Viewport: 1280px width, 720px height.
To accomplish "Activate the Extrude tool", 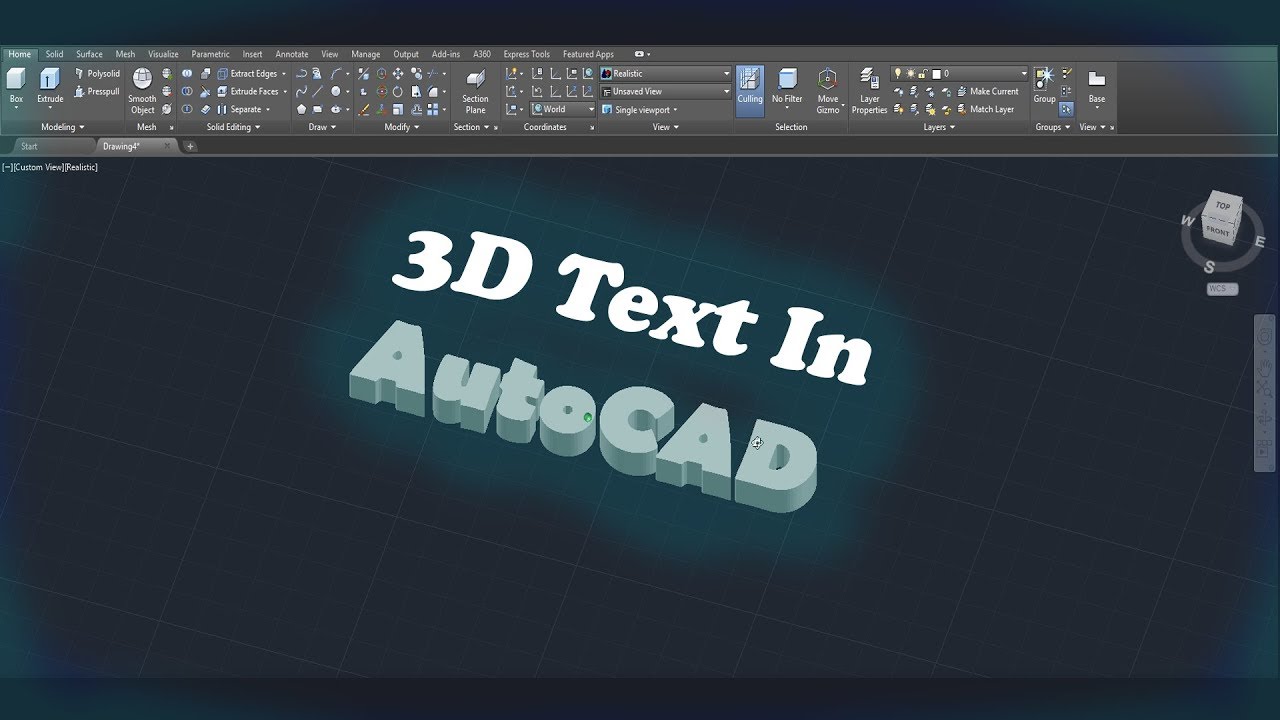I will (x=50, y=87).
